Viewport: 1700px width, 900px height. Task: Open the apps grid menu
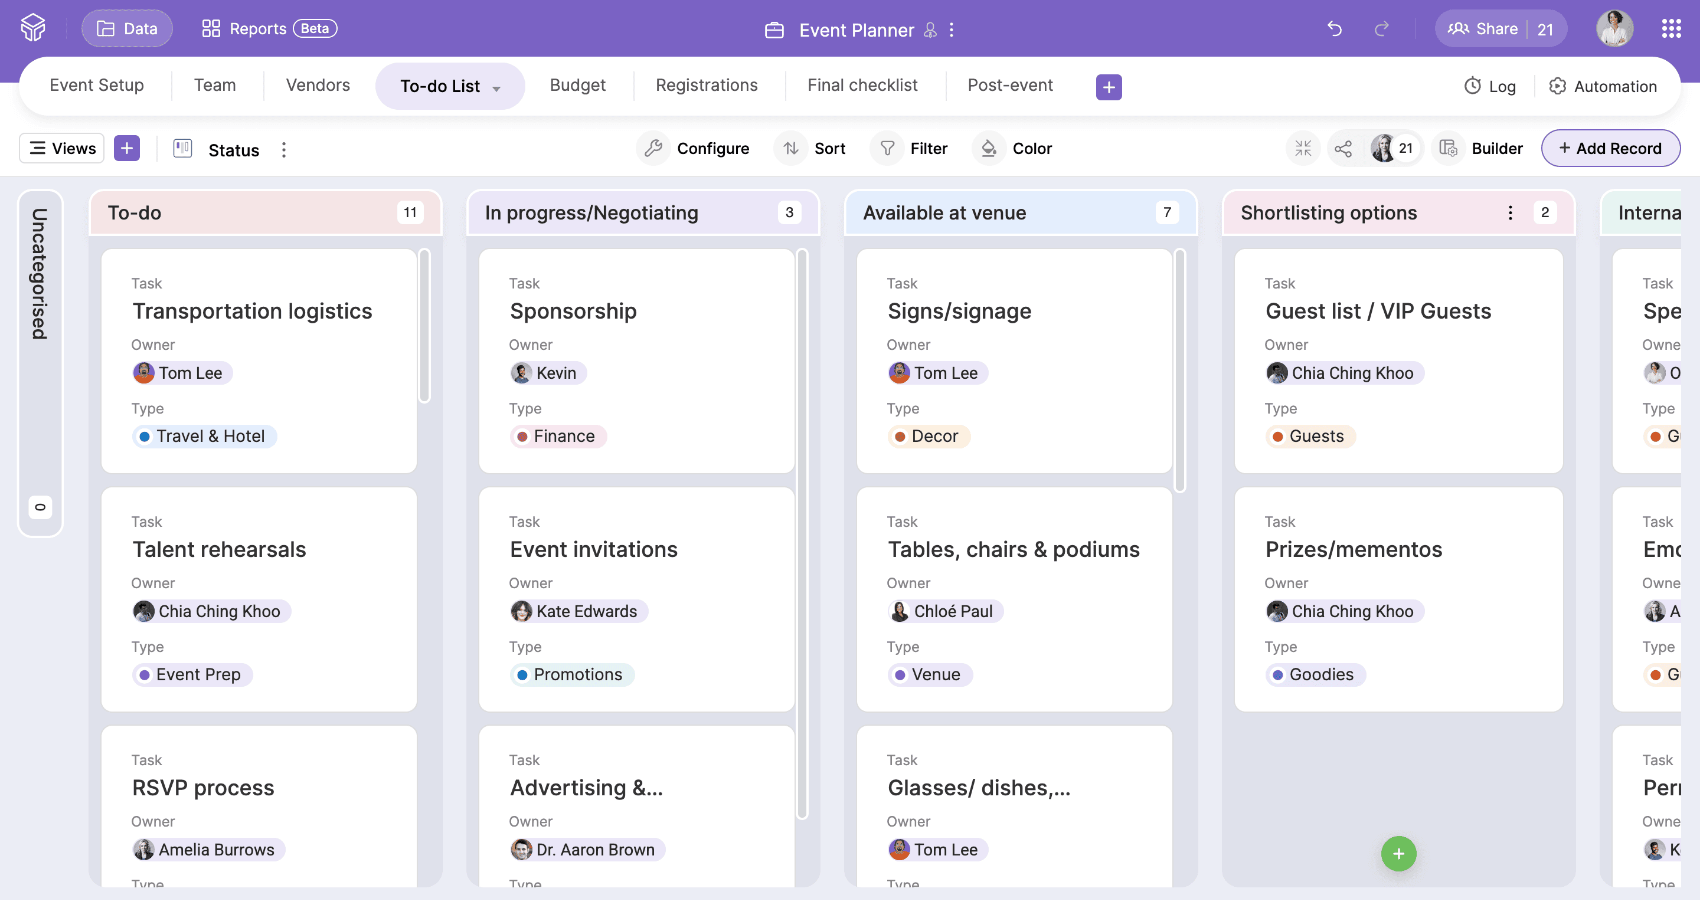pyautogui.click(x=1671, y=29)
